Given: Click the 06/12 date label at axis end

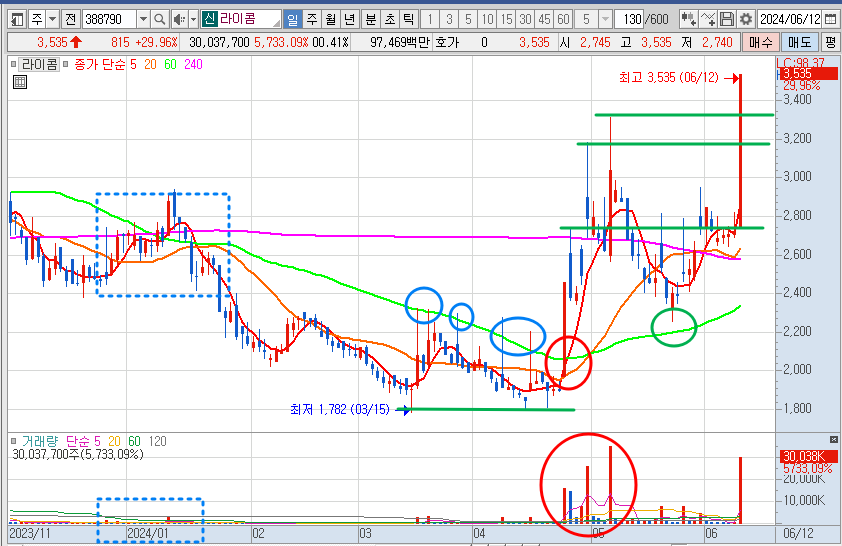Looking at the screenshot, I should (798, 533).
